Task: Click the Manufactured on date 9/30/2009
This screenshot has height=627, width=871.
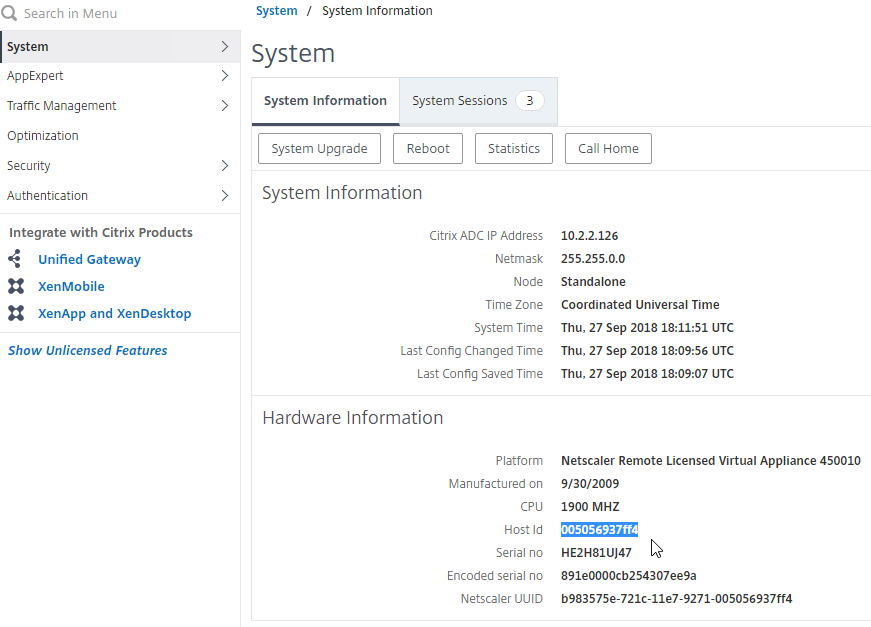Action: pyautogui.click(x=590, y=484)
